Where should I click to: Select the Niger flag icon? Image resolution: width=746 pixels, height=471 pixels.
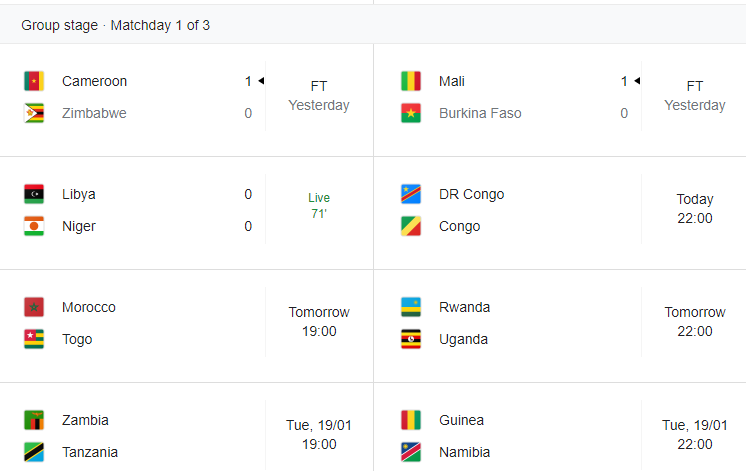[x=34, y=226]
